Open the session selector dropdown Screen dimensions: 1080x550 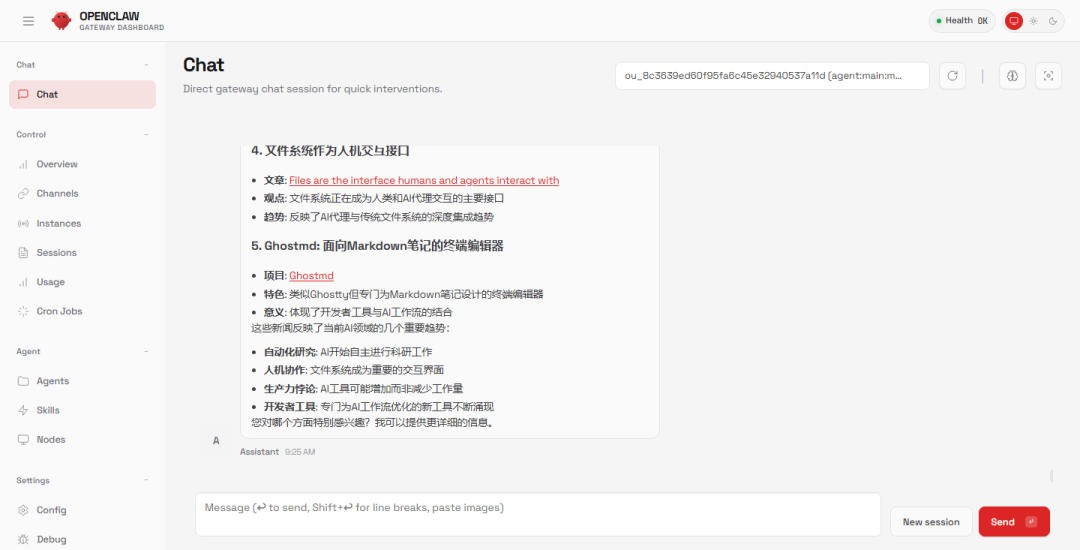[772, 76]
